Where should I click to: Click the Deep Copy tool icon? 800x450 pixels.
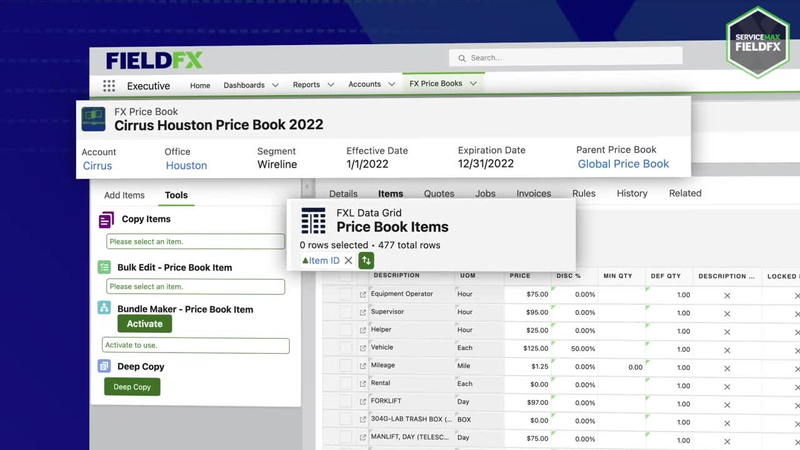pyautogui.click(x=104, y=366)
